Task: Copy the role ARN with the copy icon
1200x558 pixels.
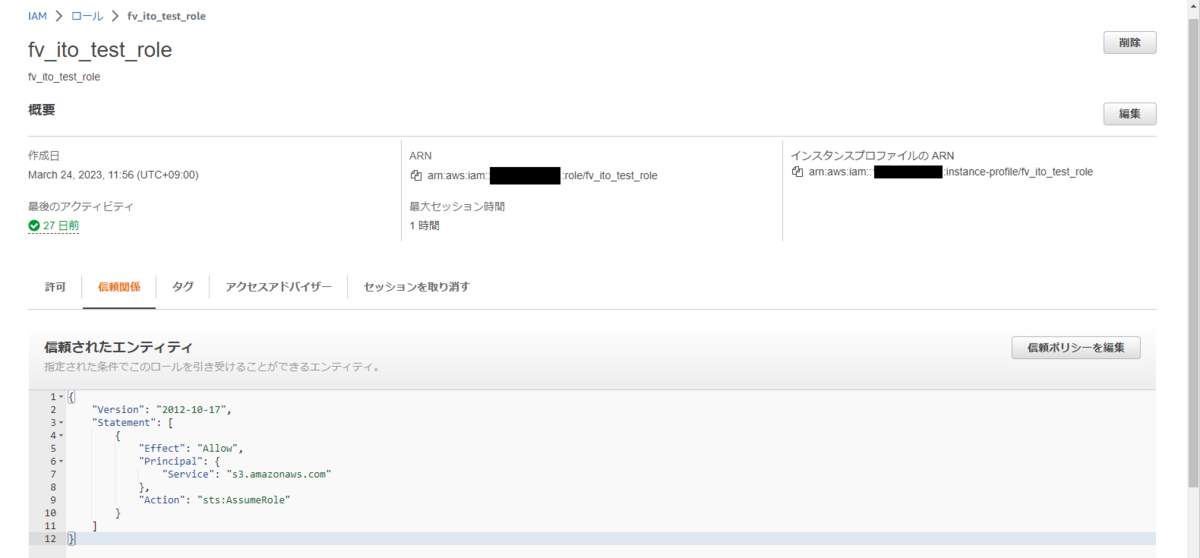Action: click(x=416, y=176)
